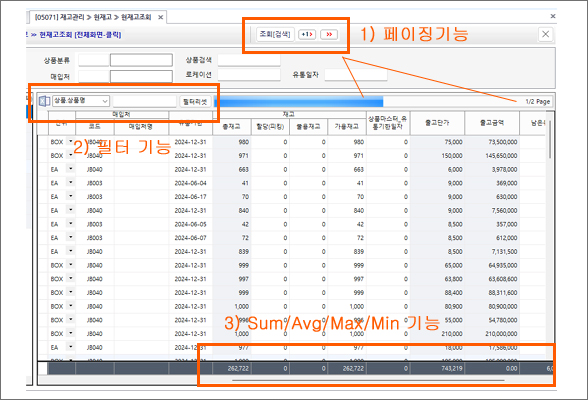Click the 262,722 sum cell under 총재고
Viewport: 588px width, 400px height.
232,369
